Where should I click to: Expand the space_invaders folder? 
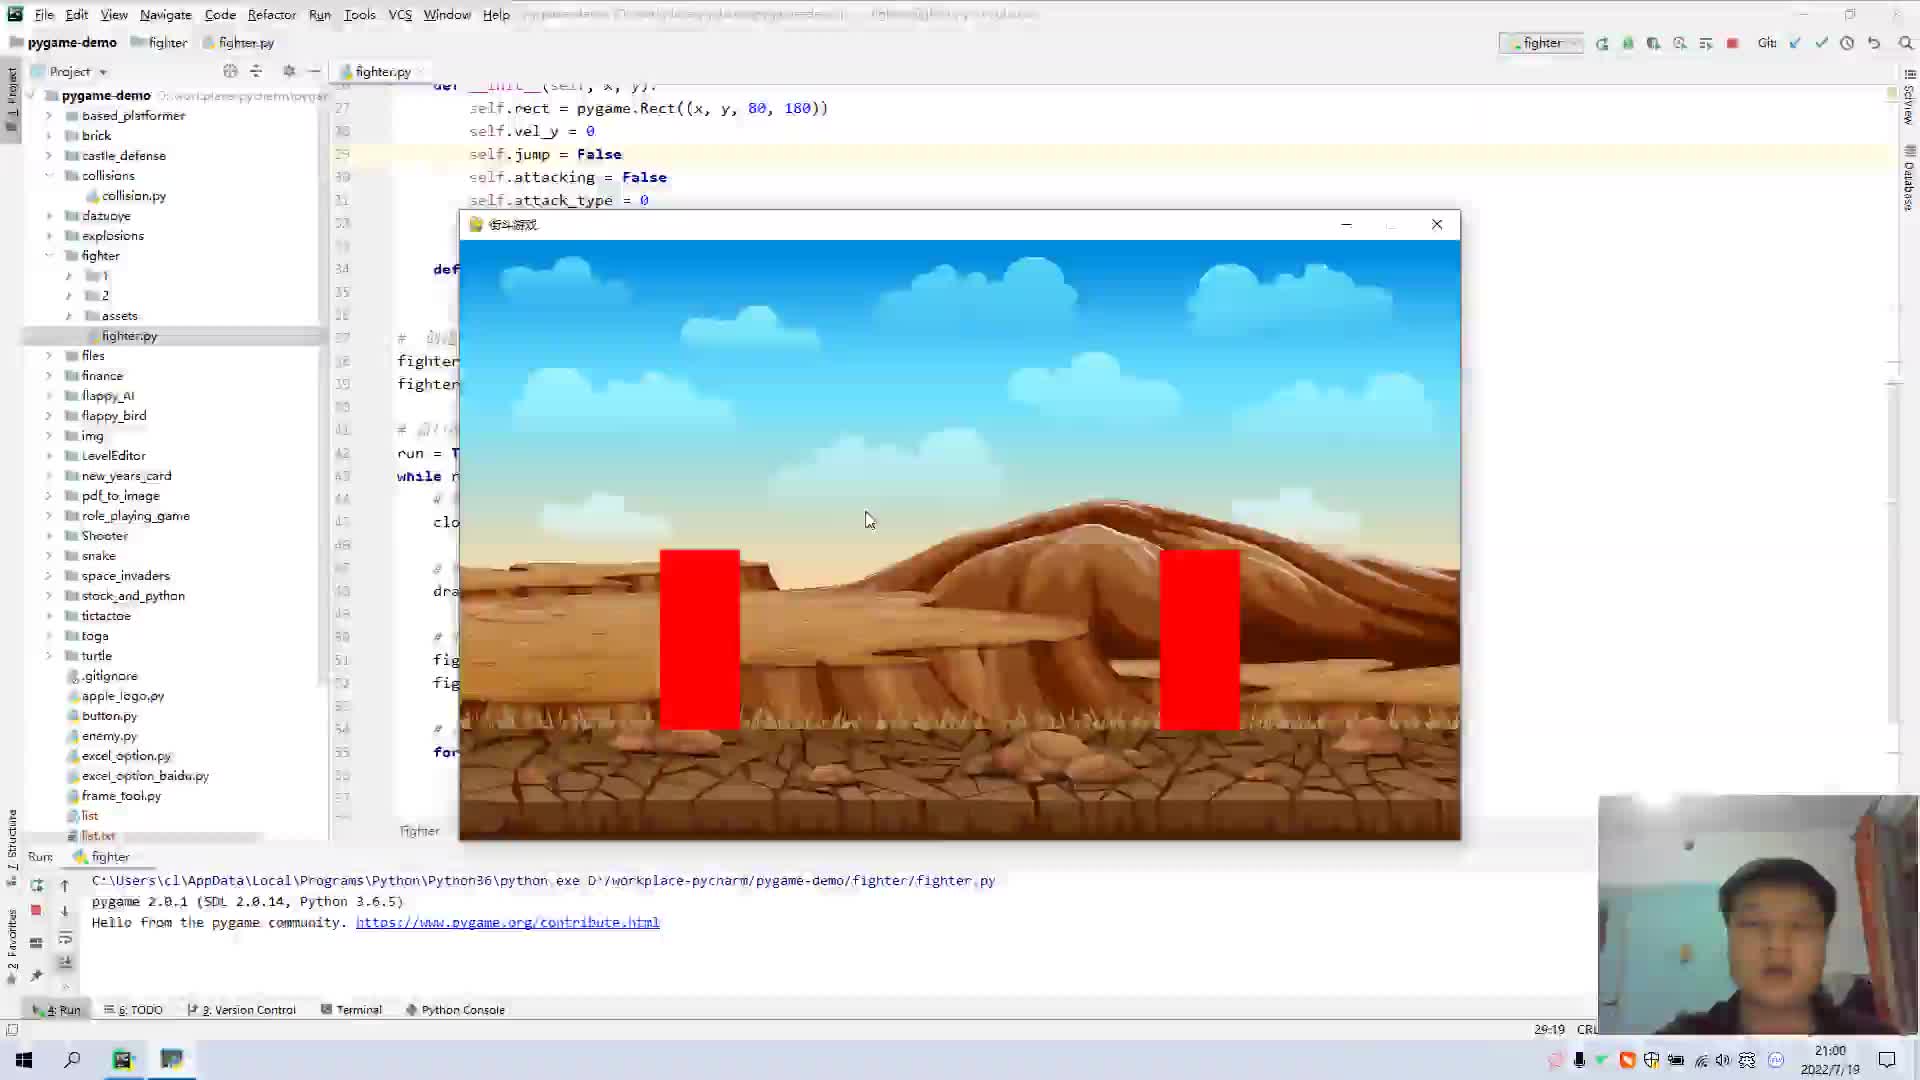click(x=48, y=575)
